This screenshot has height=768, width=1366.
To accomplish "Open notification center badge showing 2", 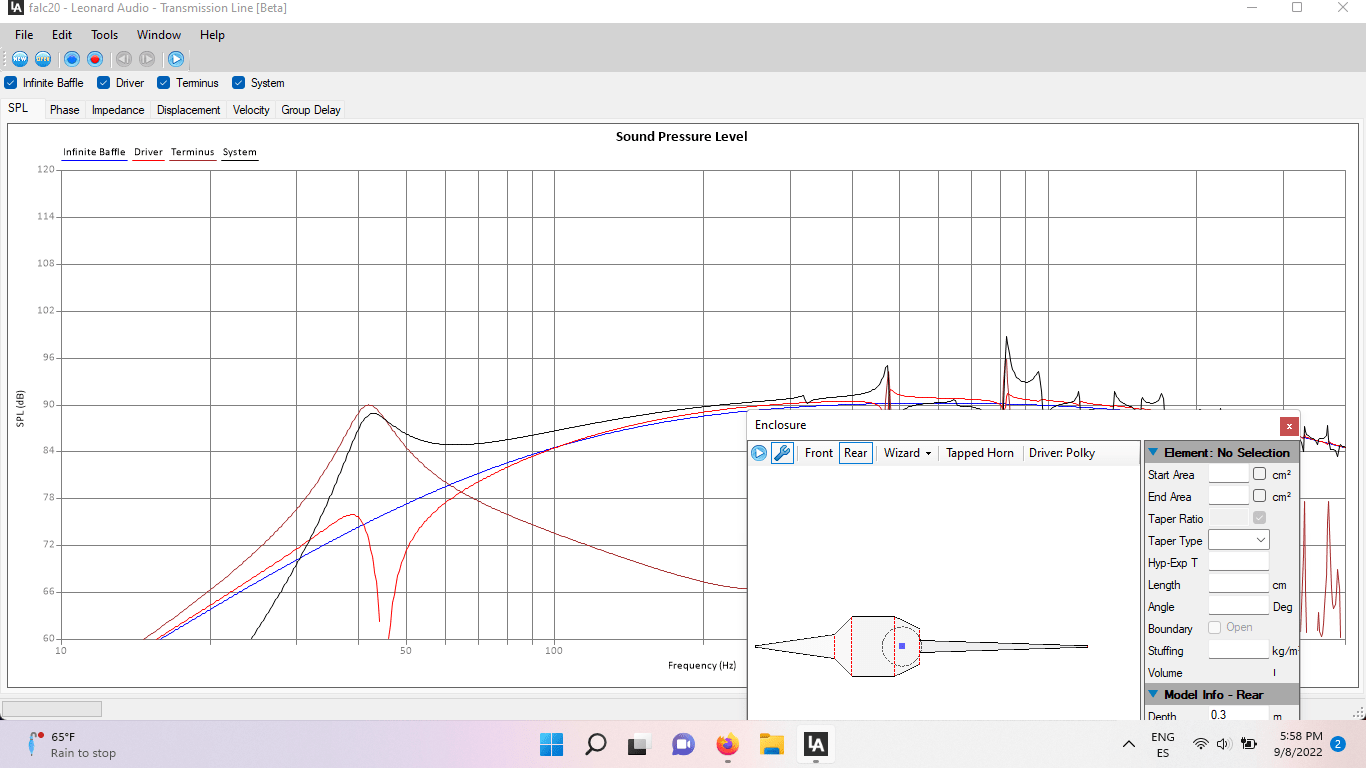I will point(1338,744).
